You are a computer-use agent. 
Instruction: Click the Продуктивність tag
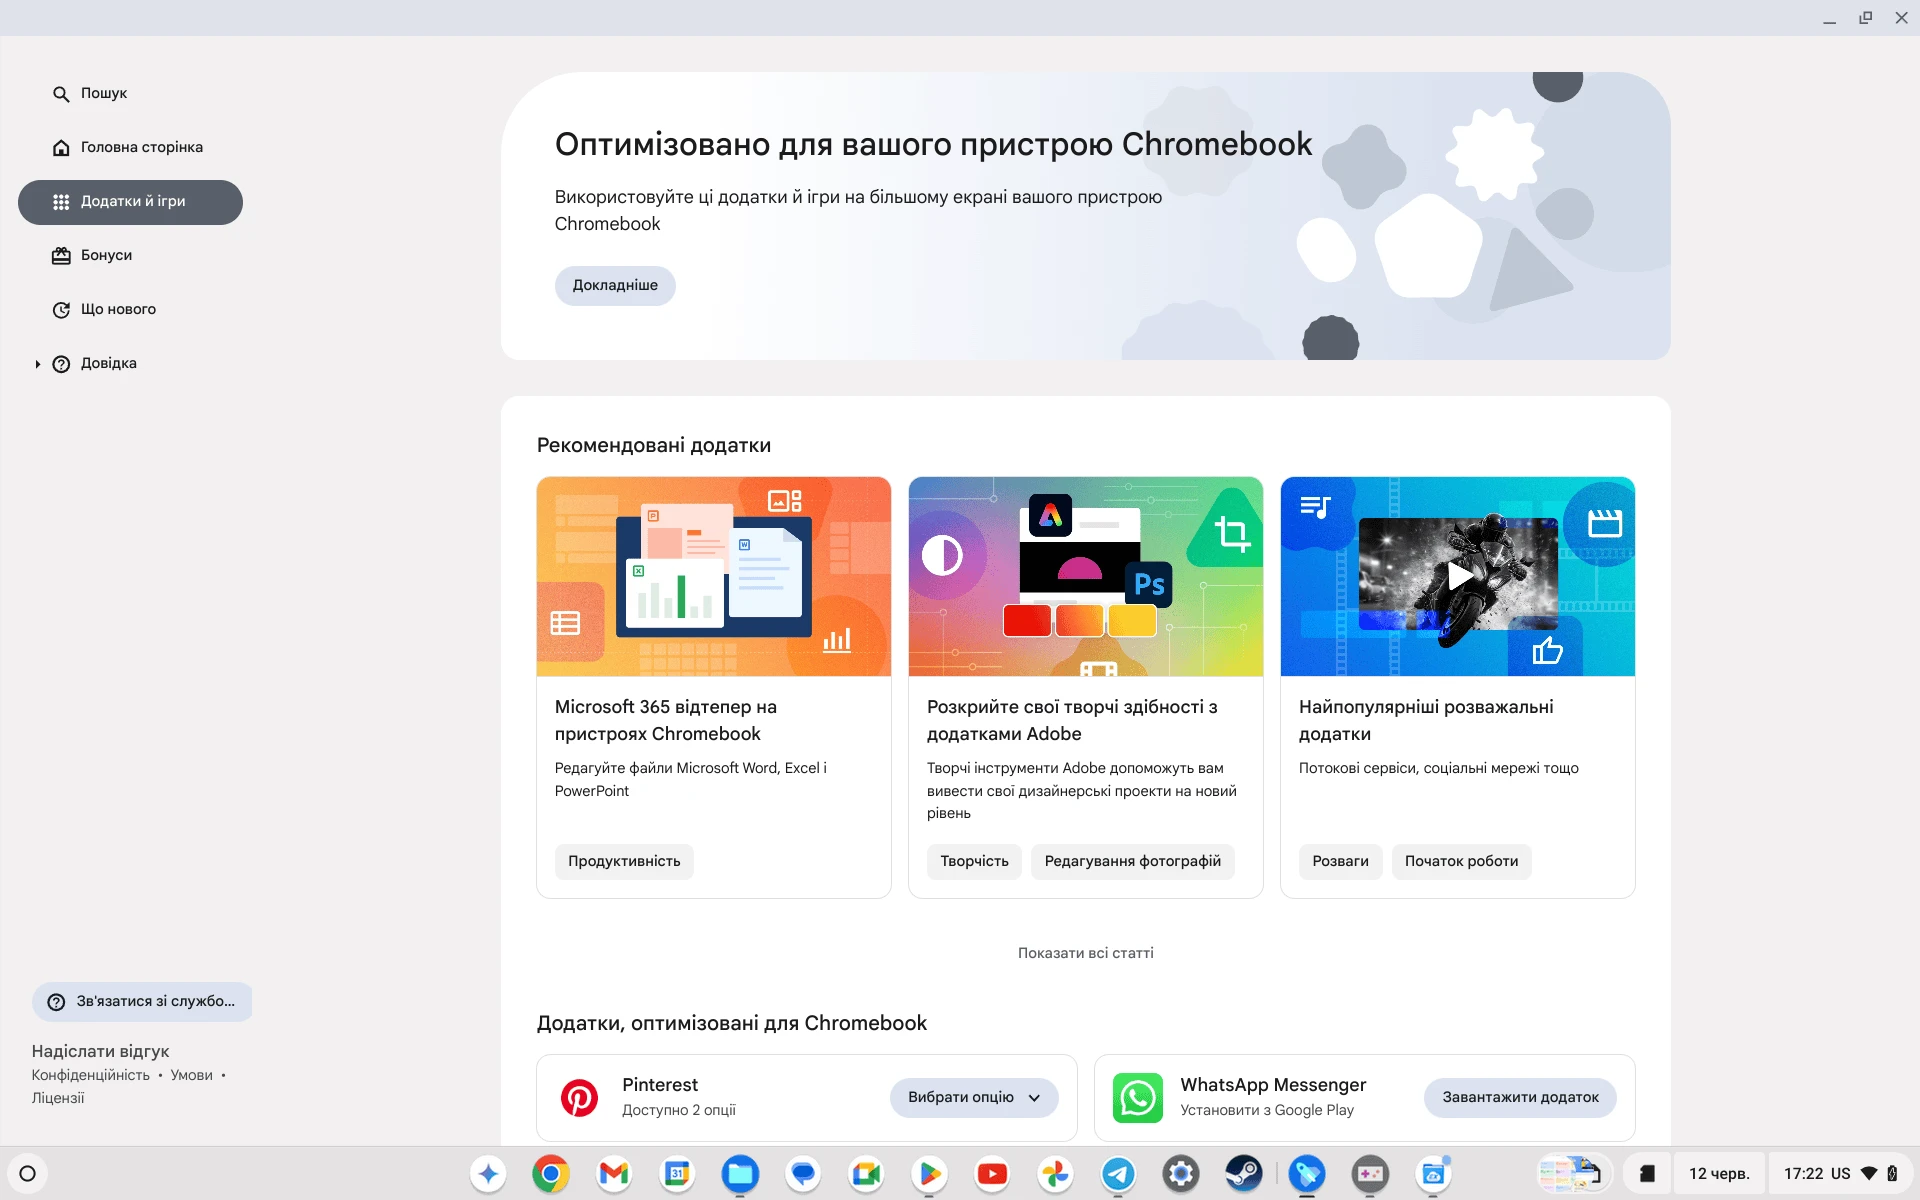[x=624, y=862]
